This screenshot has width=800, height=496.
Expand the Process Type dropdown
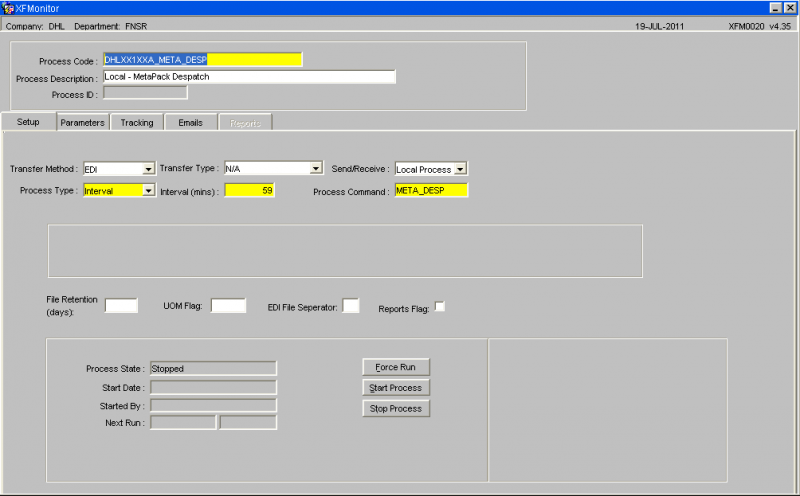pos(148,190)
